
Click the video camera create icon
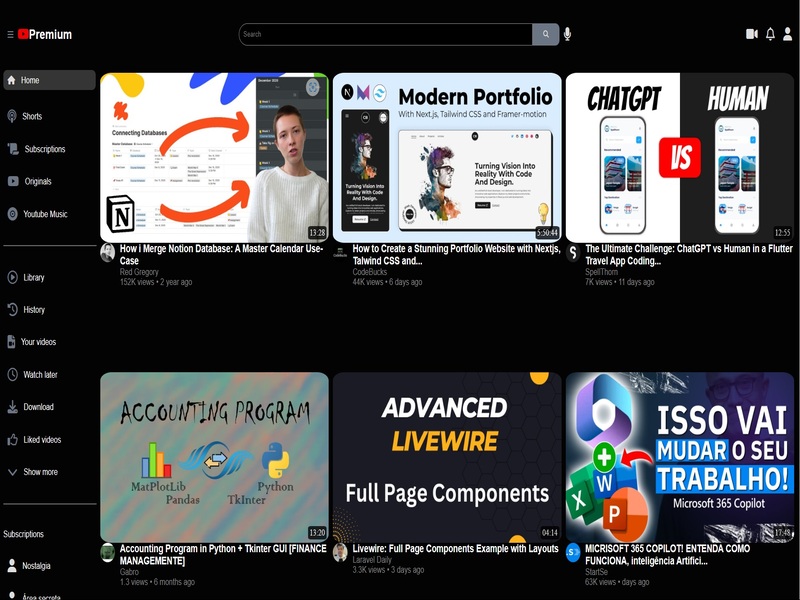(752, 34)
